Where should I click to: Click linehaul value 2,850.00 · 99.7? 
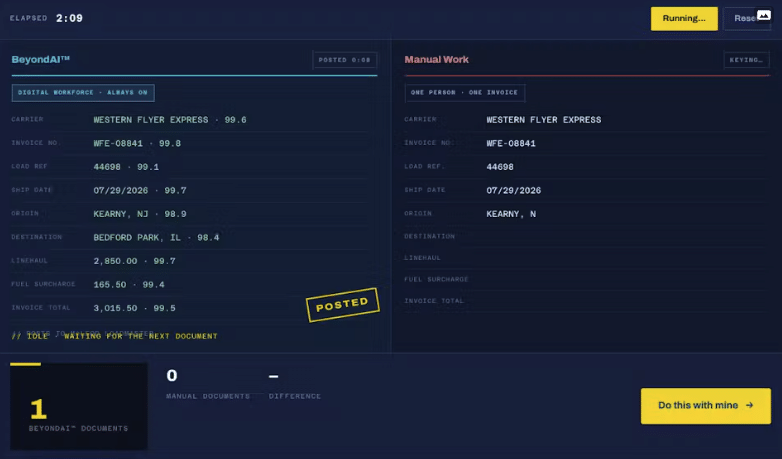pos(134,261)
